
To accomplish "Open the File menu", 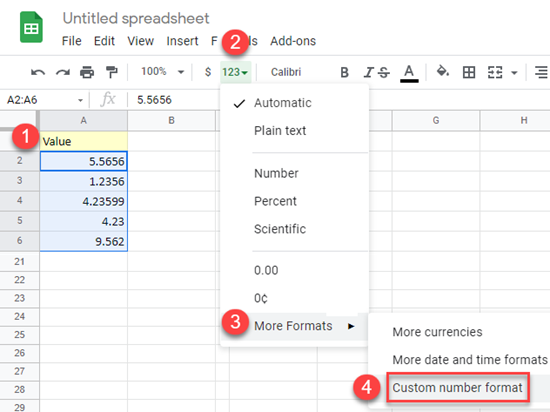I will click(x=72, y=41).
